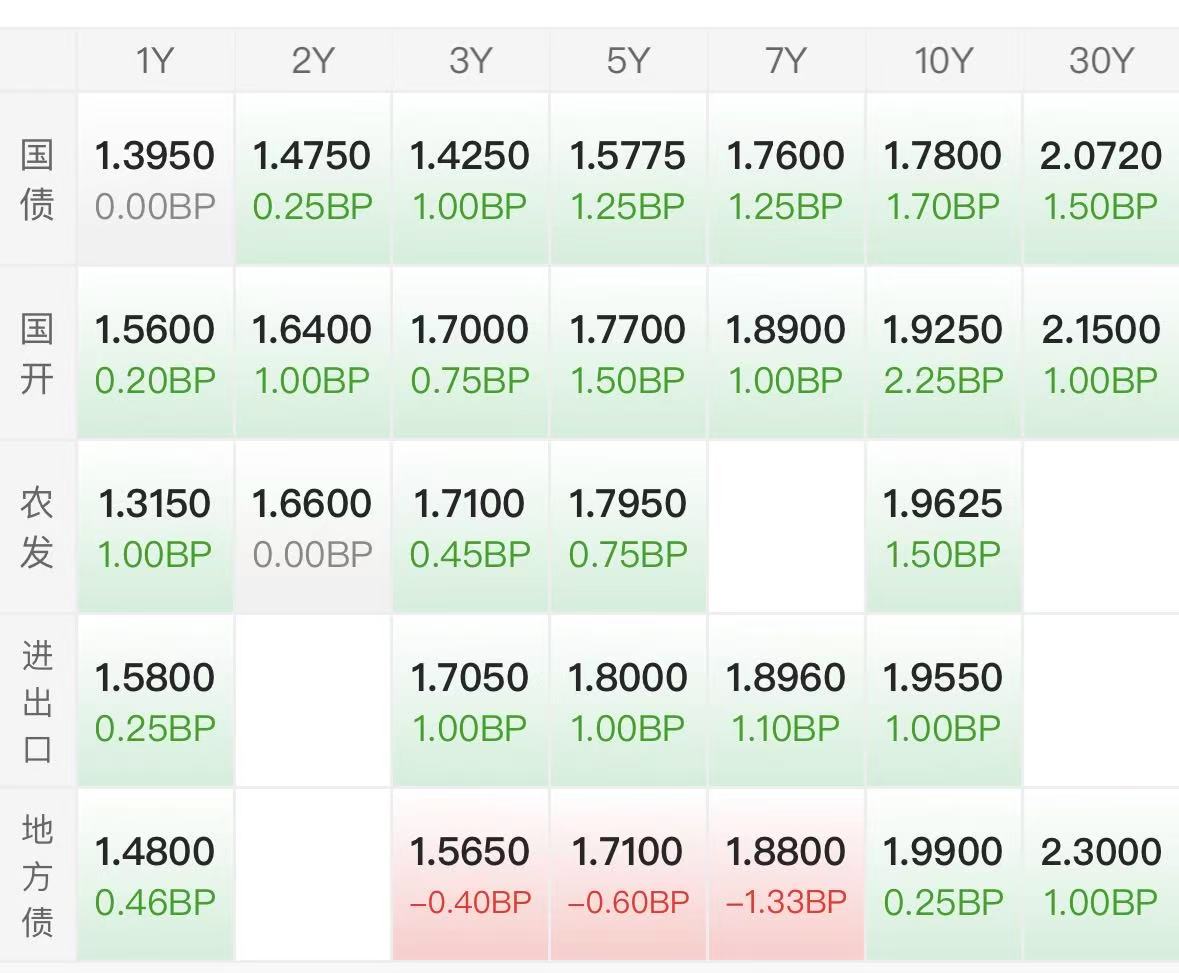
Task: Open 国开 10Y cell with 2.25BP change
Action: [x=944, y=353]
